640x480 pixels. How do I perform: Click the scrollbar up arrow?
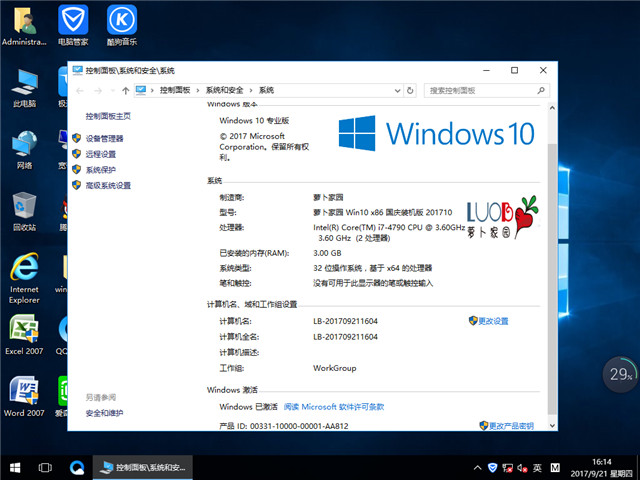(552, 108)
